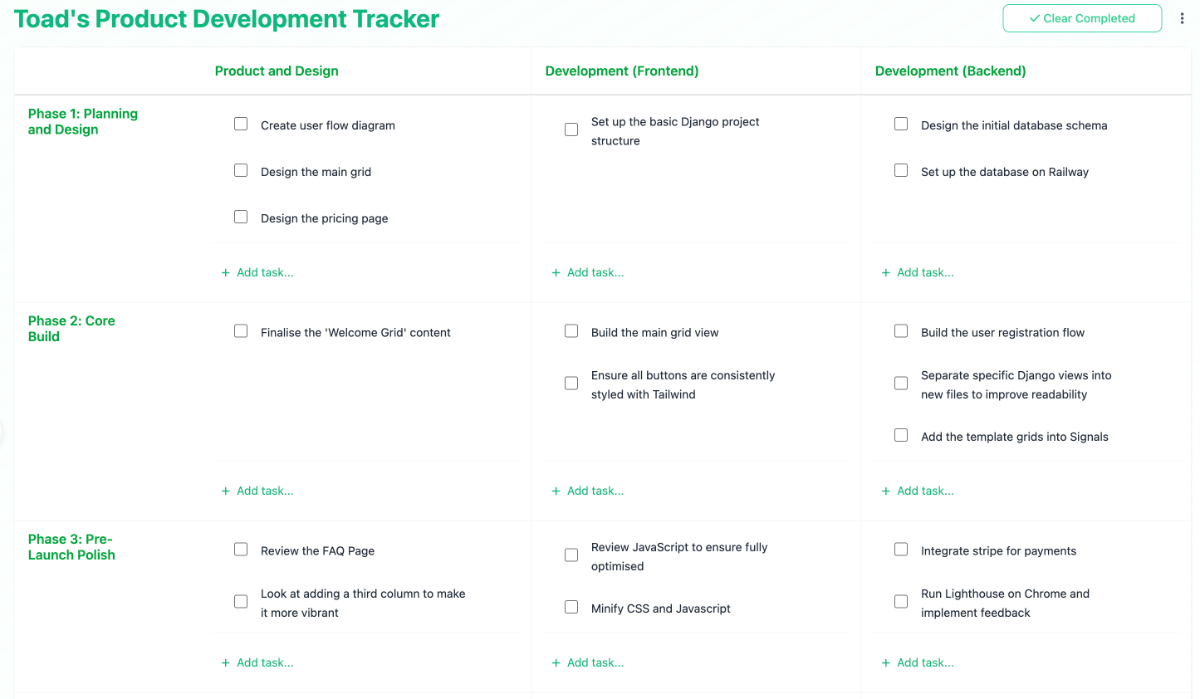The height and width of the screenshot is (699, 1200).
Task: Add task in Phase 1 Frontend column
Action: click(588, 272)
